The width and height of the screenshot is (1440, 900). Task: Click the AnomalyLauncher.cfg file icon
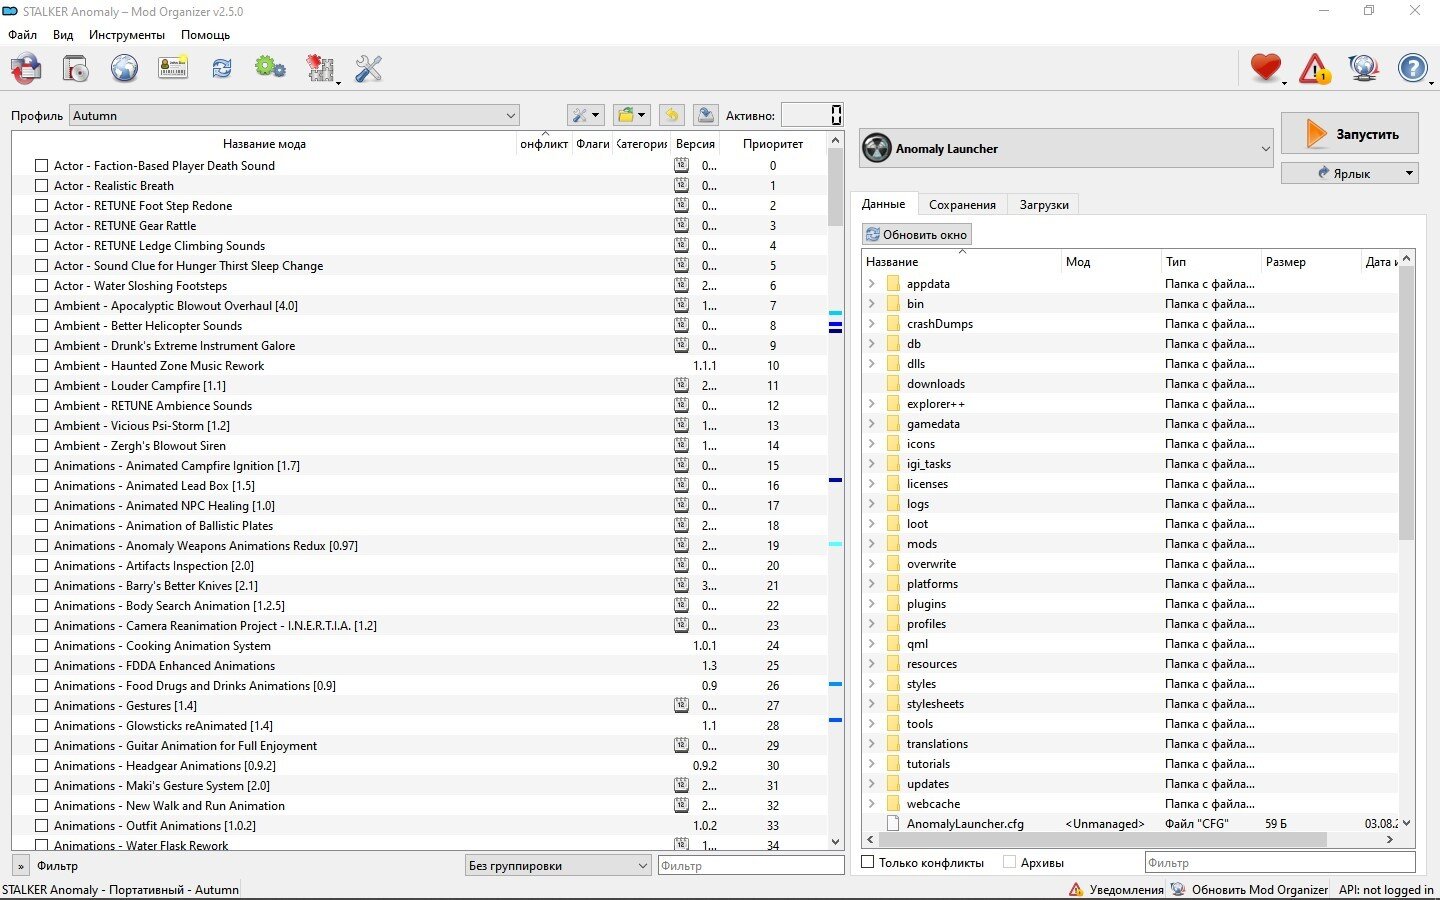click(x=893, y=824)
